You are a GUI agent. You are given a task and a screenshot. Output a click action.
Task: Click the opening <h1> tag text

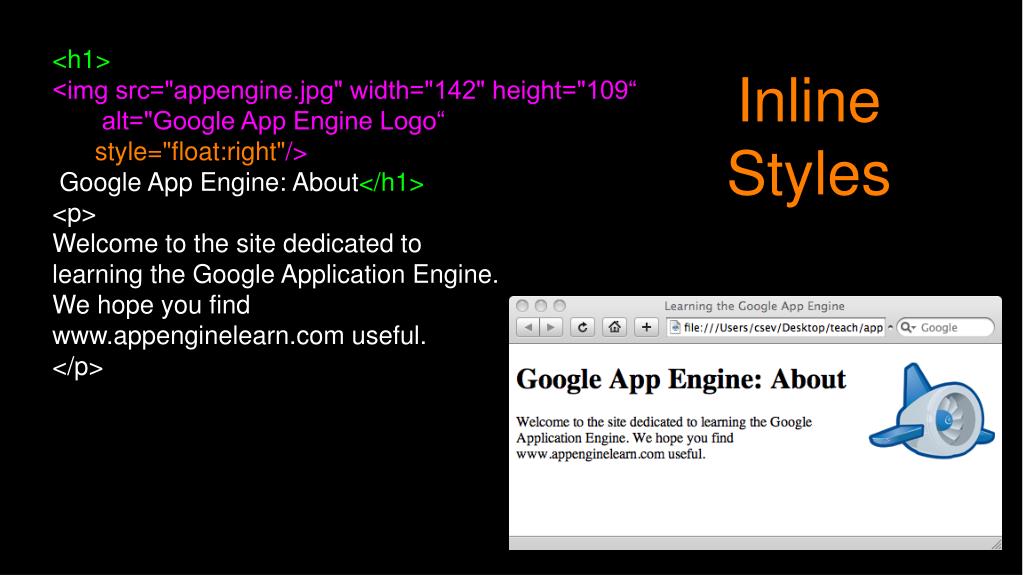pyautogui.click(x=82, y=60)
